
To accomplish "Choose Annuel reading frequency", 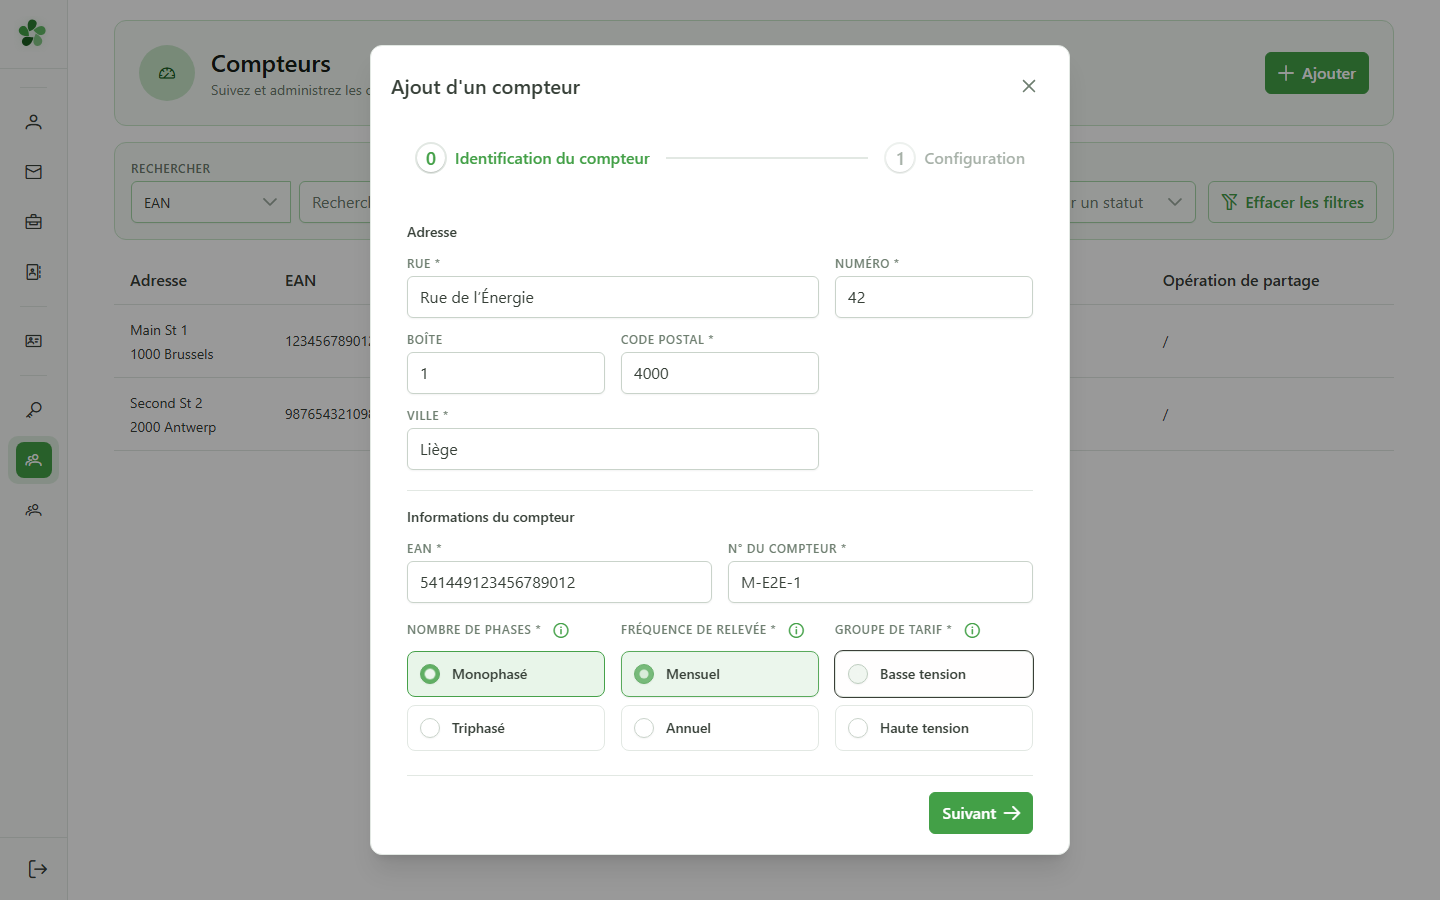I will point(720,728).
